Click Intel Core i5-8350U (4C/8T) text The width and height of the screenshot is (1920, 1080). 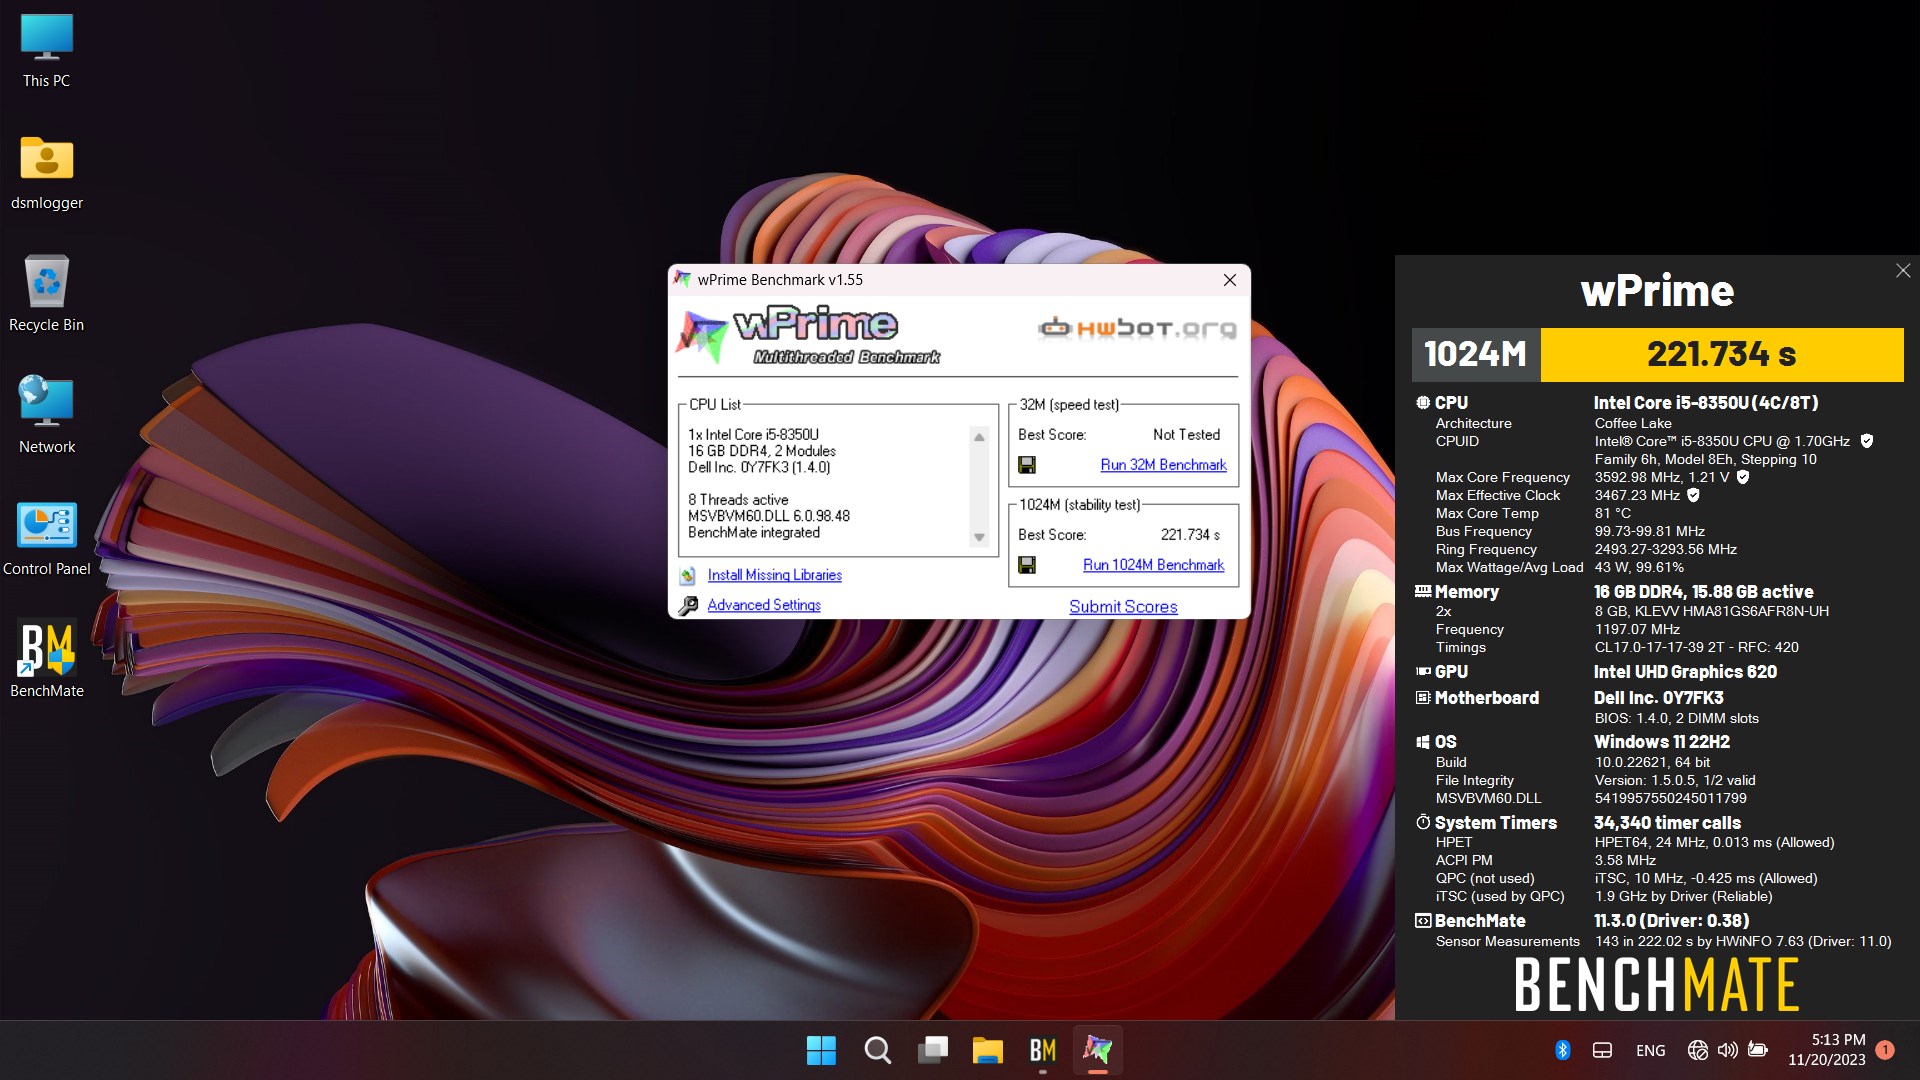pyautogui.click(x=1705, y=403)
